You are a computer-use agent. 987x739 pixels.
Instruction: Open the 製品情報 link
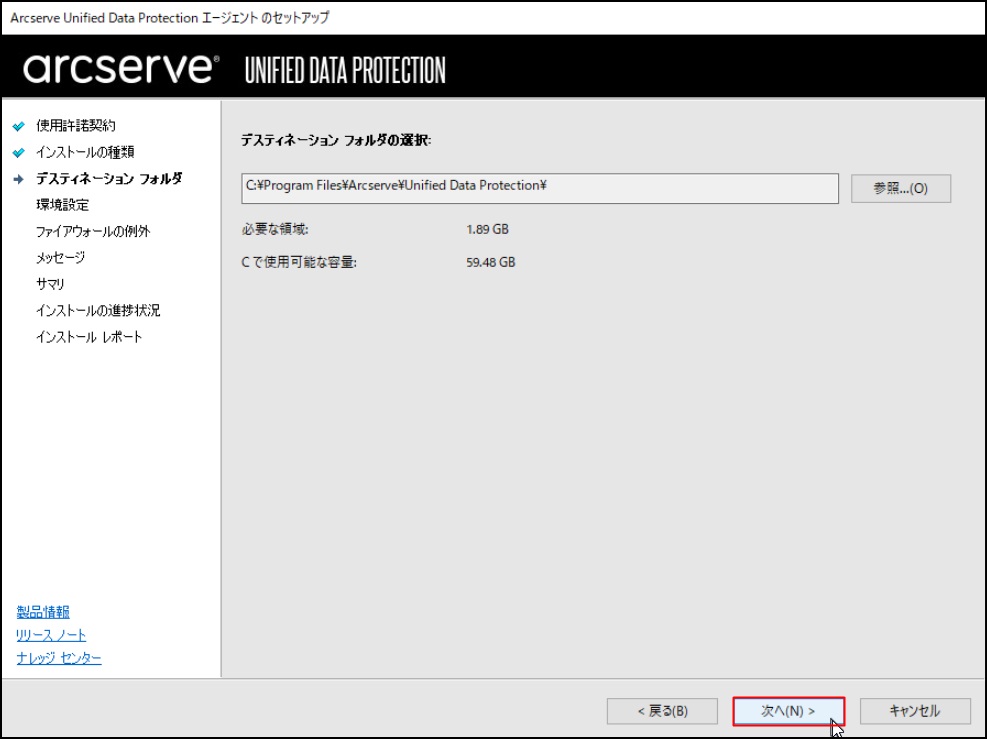coord(43,612)
